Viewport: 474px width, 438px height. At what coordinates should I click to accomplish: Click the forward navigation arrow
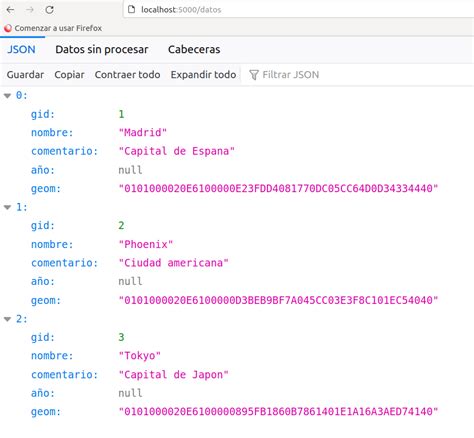click(30, 10)
